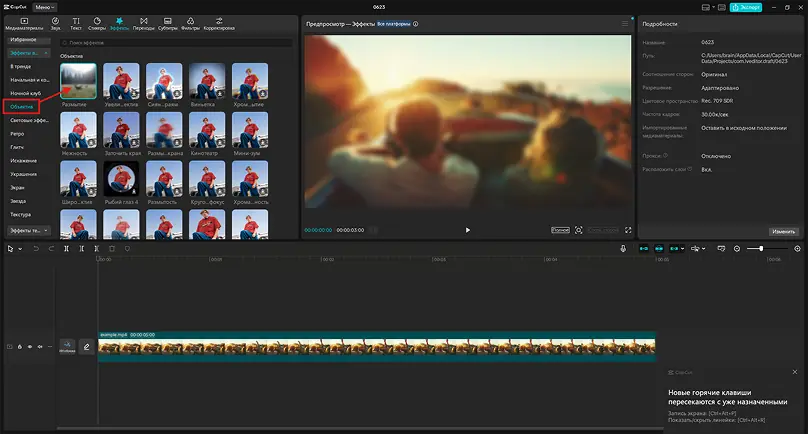808x434 pixels.
Task: Select Объектив lens category
Action: 22,107
